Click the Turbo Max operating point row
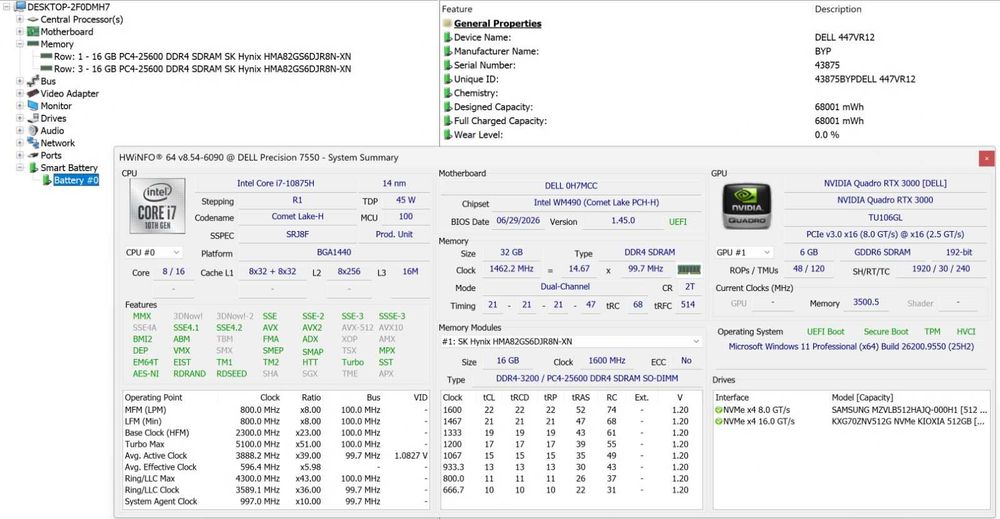This screenshot has width=1000, height=519. 276,444
